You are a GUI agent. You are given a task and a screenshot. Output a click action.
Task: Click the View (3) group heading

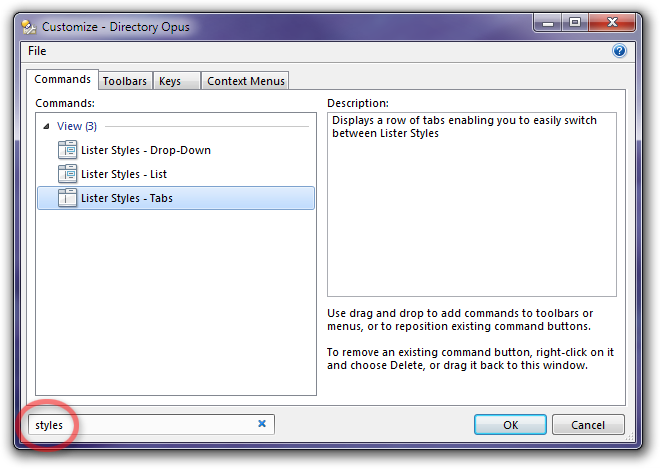pos(77,126)
